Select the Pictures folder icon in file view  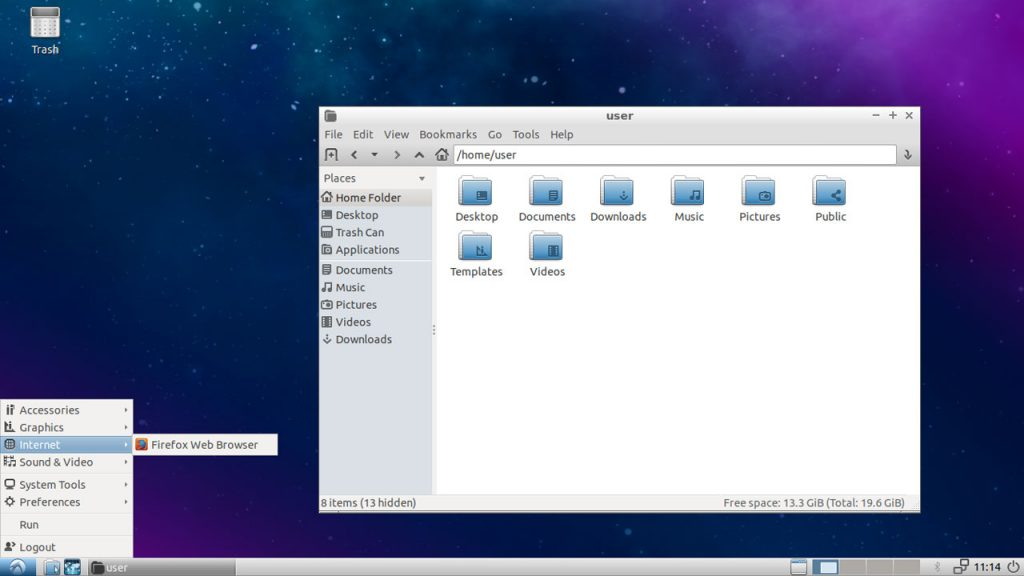[759, 191]
